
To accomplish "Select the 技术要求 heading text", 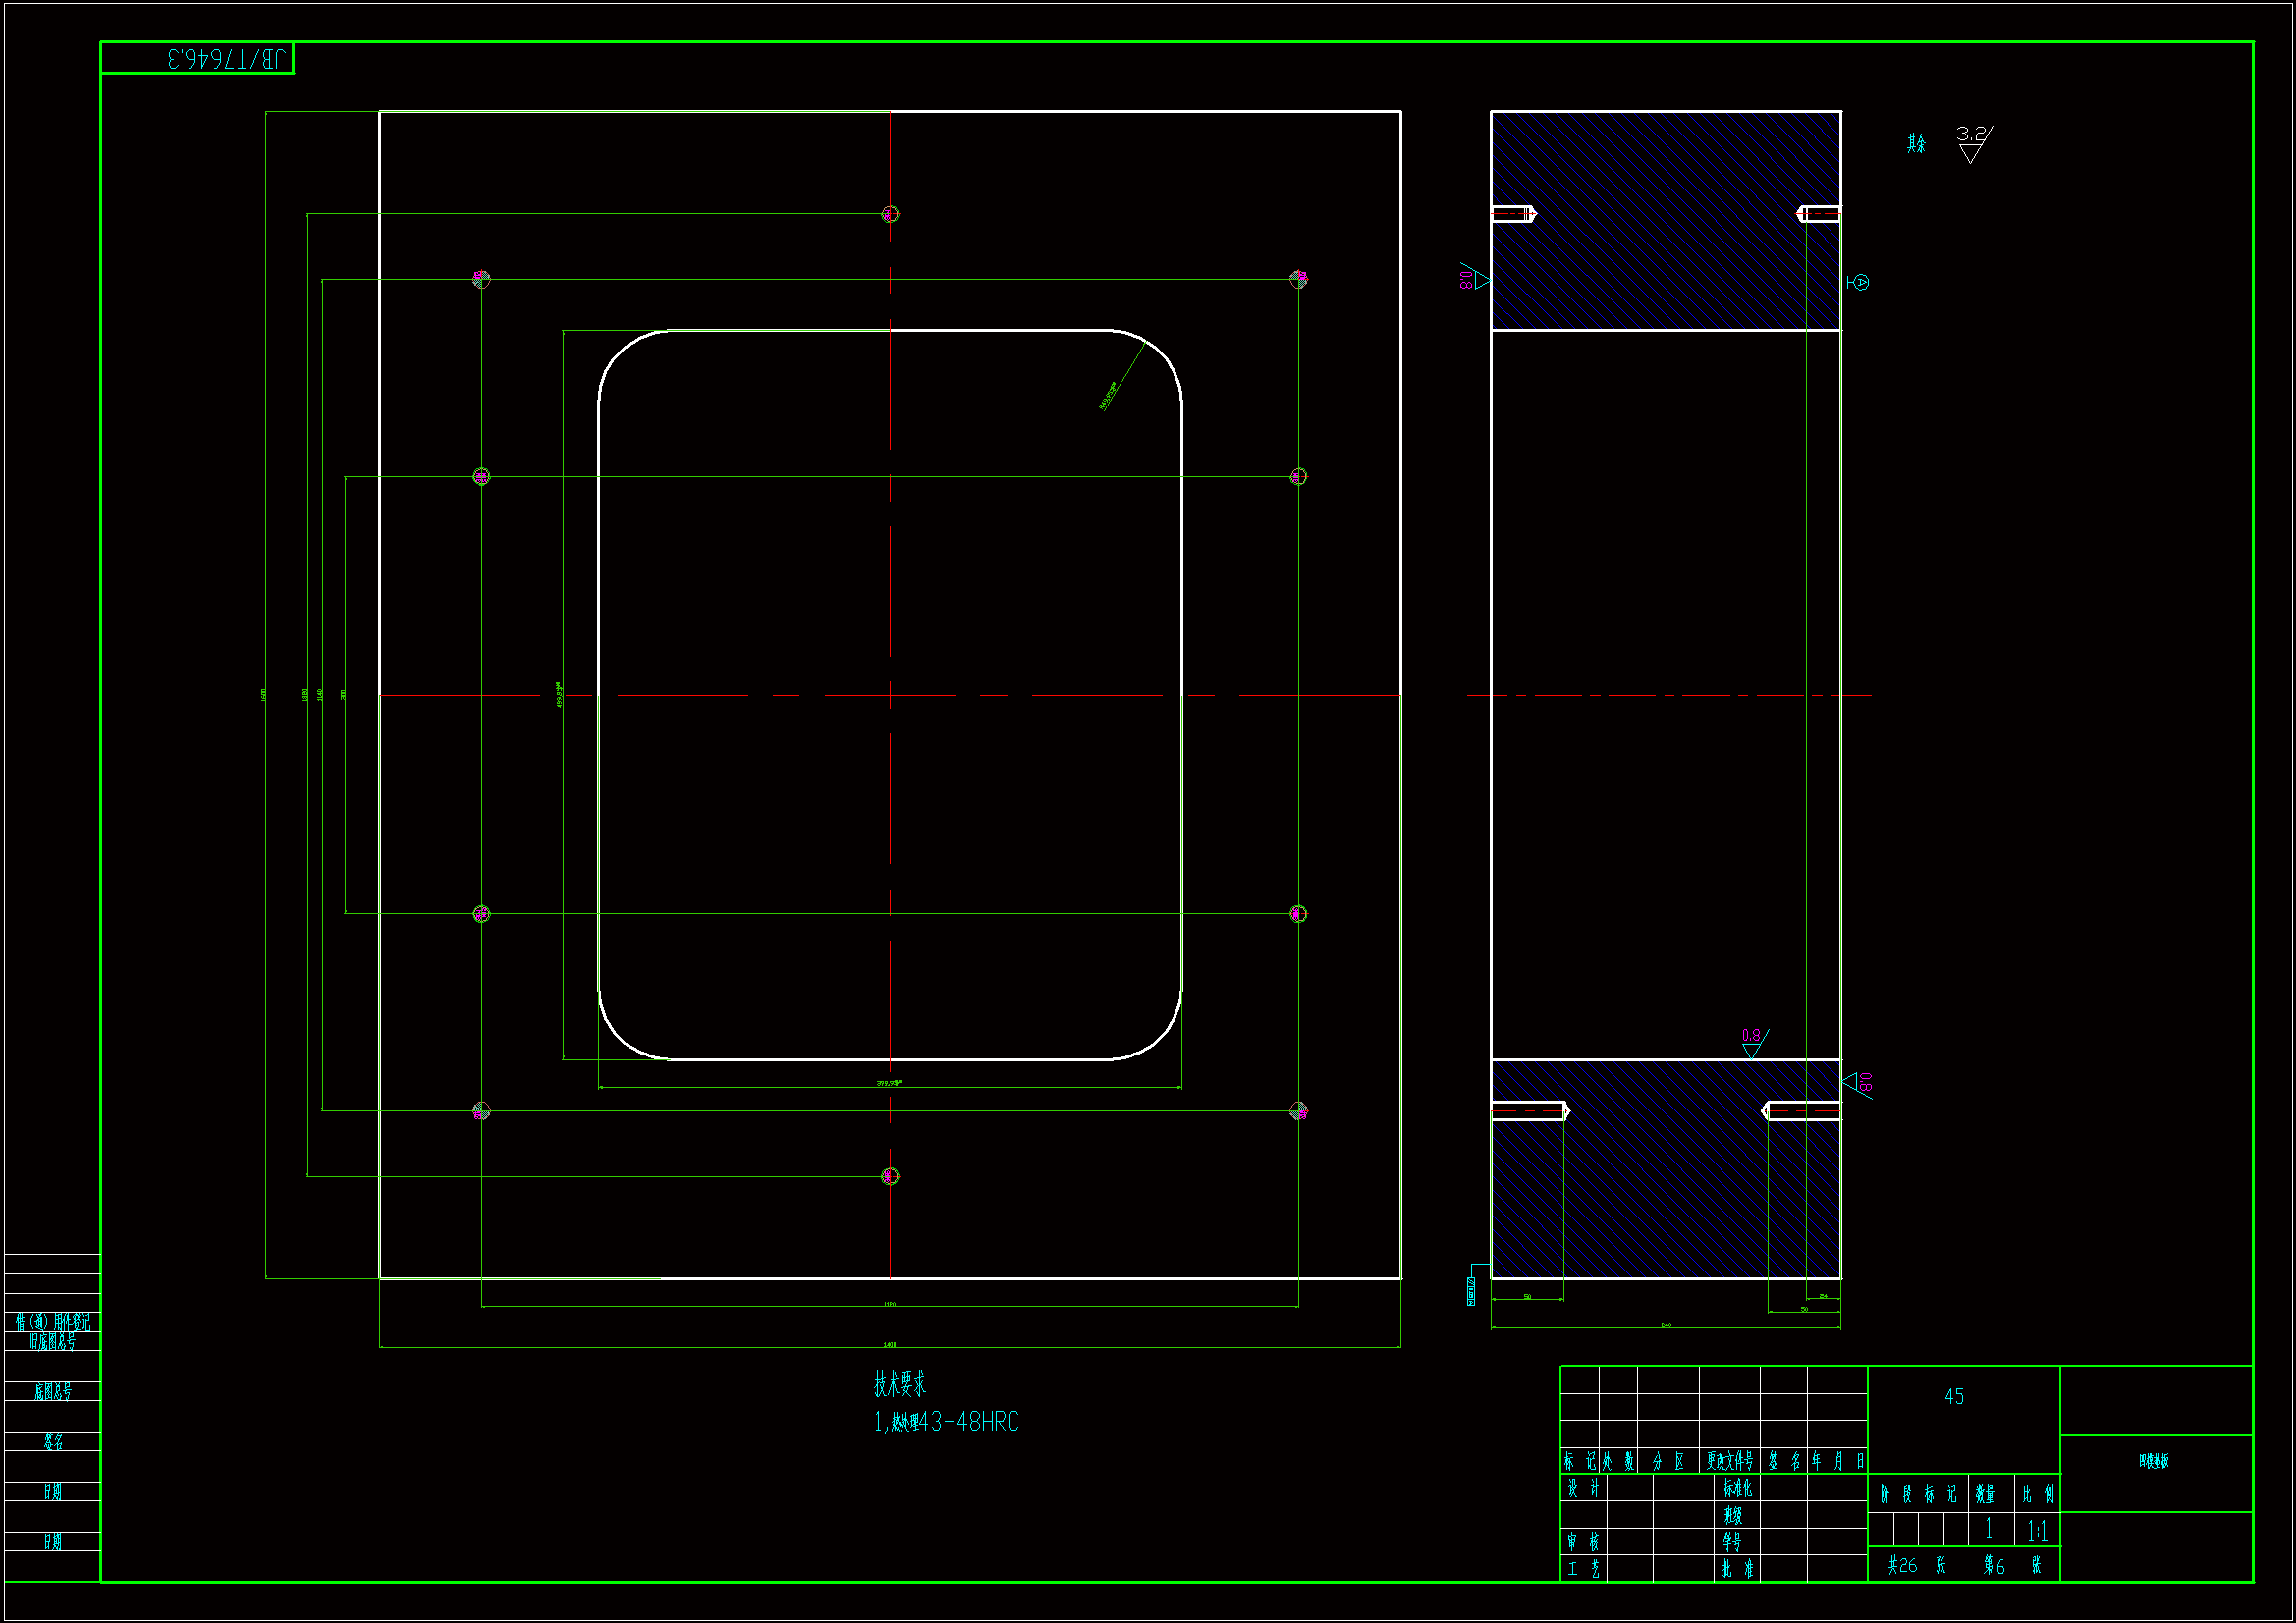I will pos(900,1384).
